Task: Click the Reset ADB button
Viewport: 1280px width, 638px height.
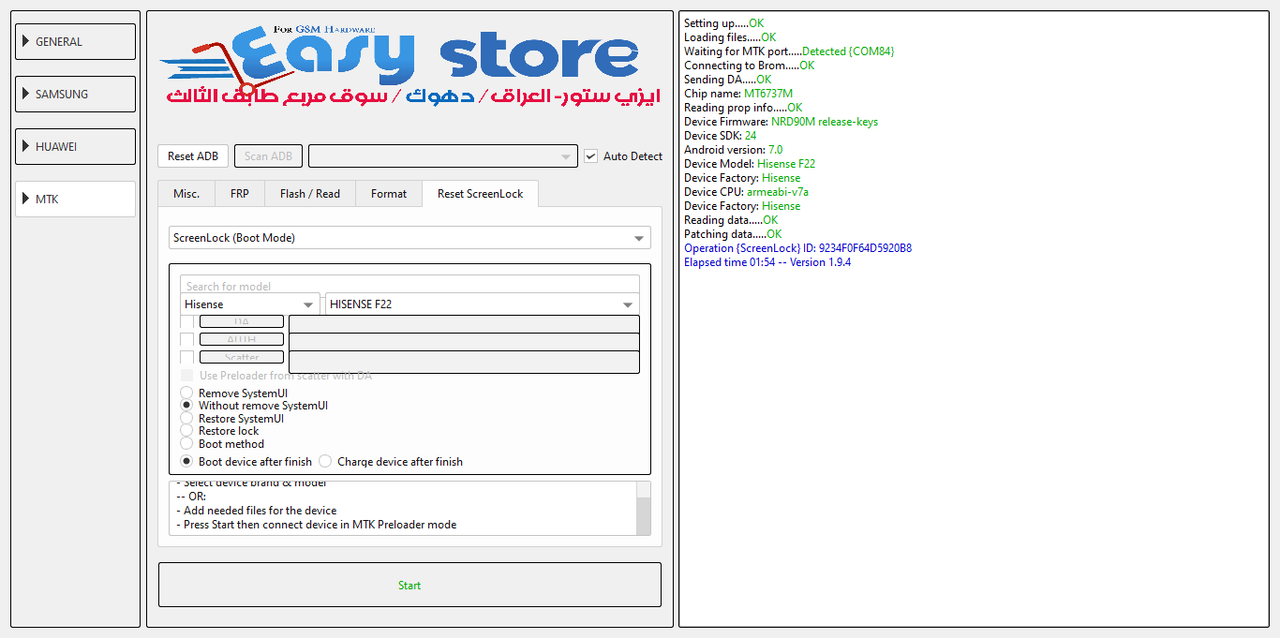Action: coord(193,156)
